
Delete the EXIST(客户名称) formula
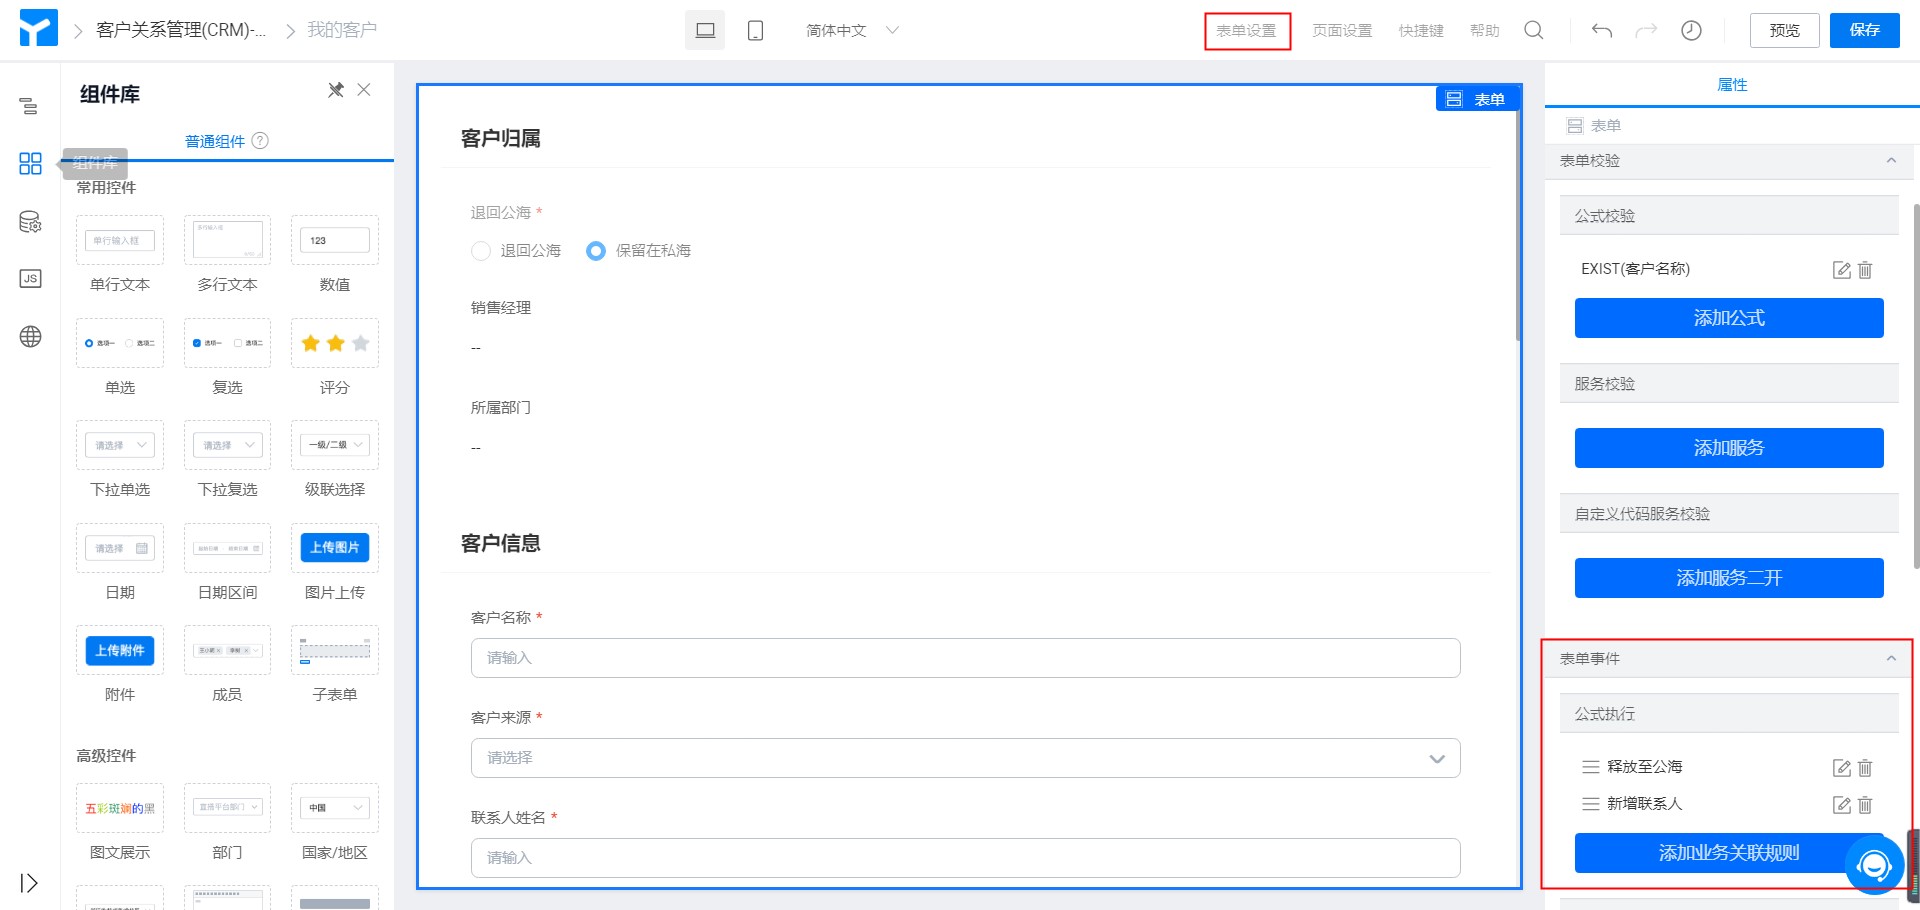(x=1865, y=270)
